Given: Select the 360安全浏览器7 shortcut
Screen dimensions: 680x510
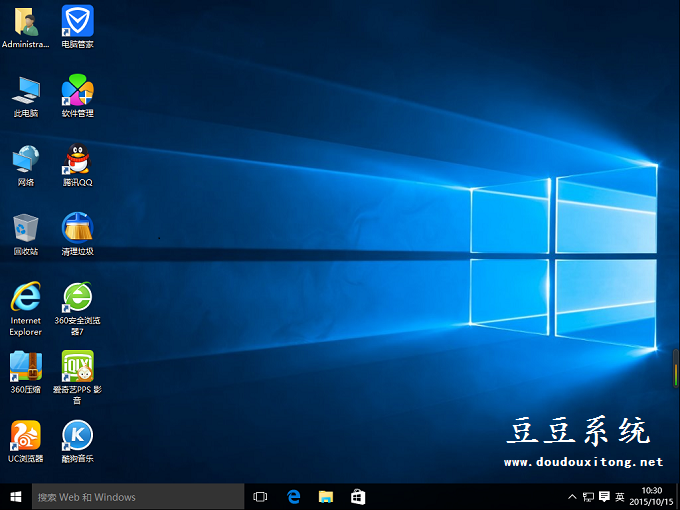Looking at the screenshot, I should (77, 297).
